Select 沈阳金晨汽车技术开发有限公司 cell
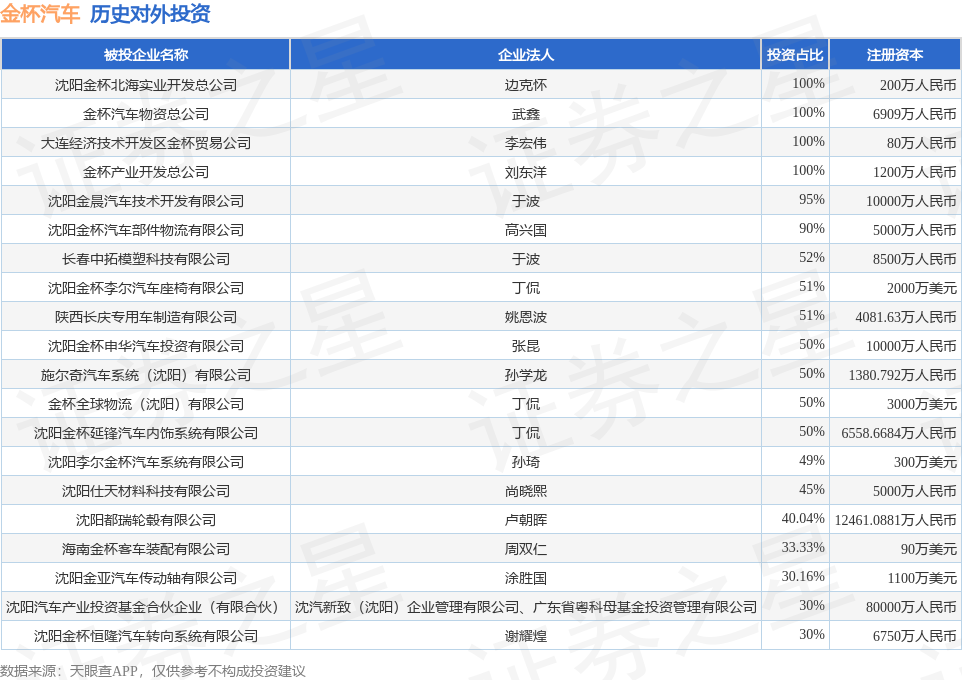This screenshot has height=680, width=962. point(145,201)
